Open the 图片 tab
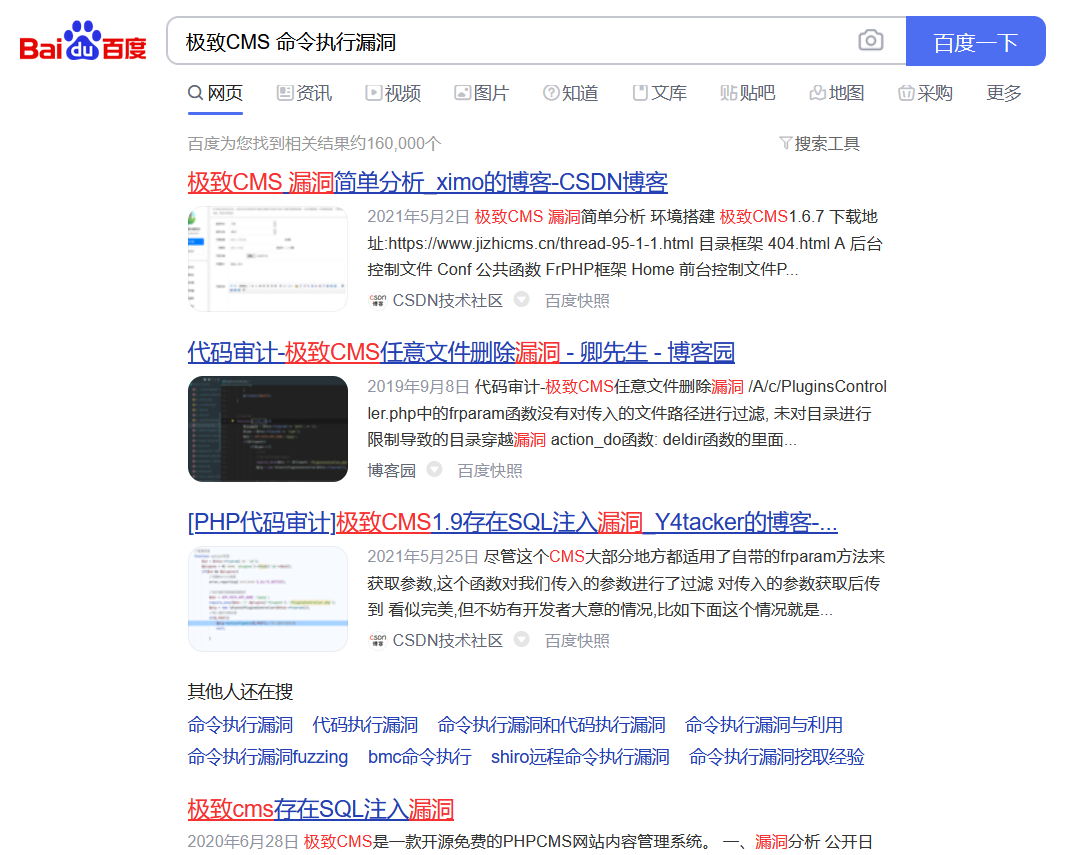This screenshot has width=1078, height=855. 481,93
